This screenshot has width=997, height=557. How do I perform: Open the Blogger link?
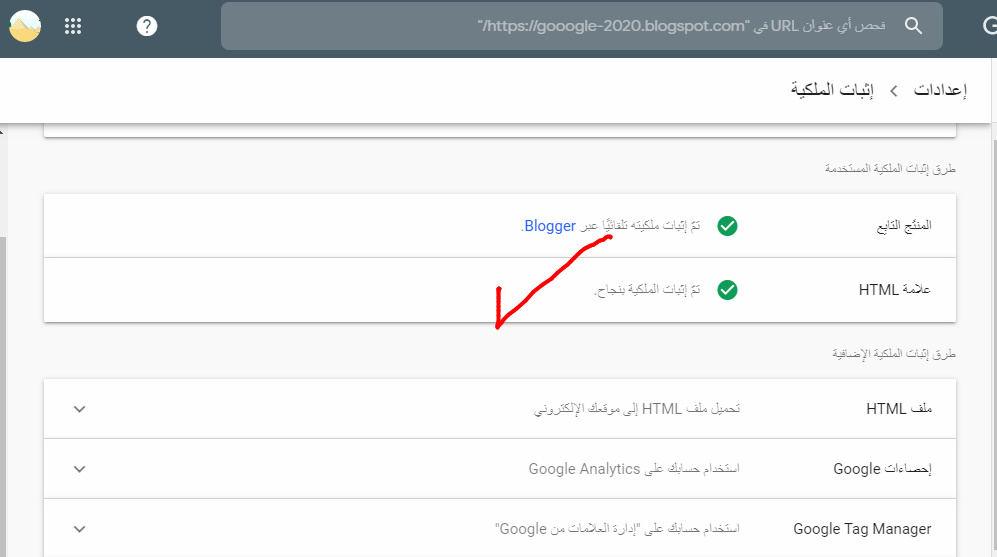pyautogui.click(x=550, y=226)
